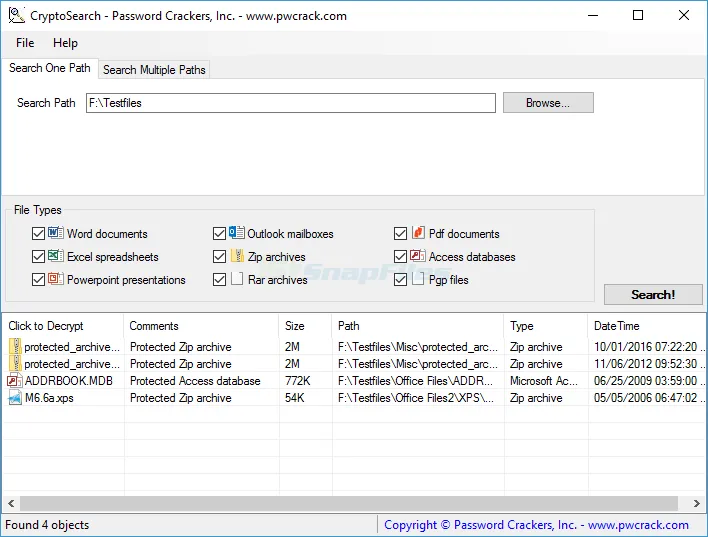The height and width of the screenshot is (537, 708).
Task: Uncheck the Access databases checkbox
Action: click(x=401, y=257)
